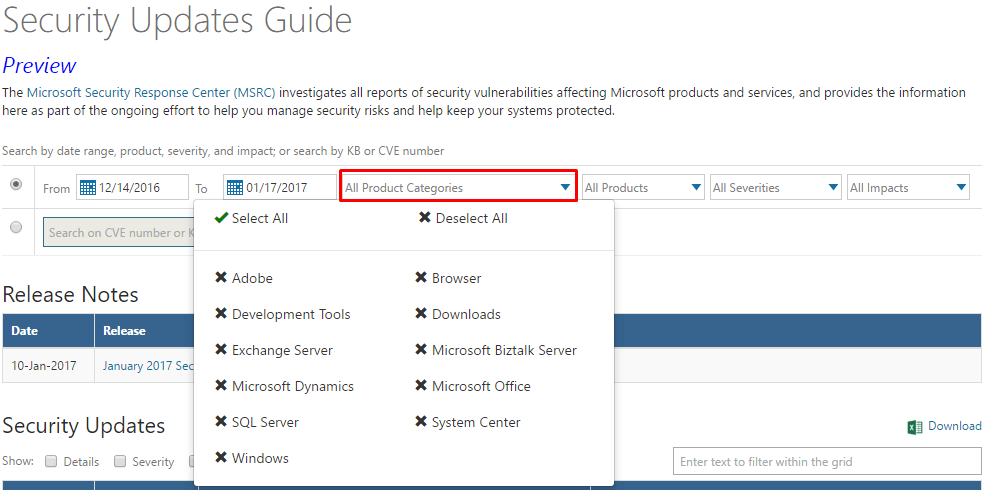This screenshot has width=991, height=490.
Task: Open the January 2017 release link
Action: pos(148,365)
